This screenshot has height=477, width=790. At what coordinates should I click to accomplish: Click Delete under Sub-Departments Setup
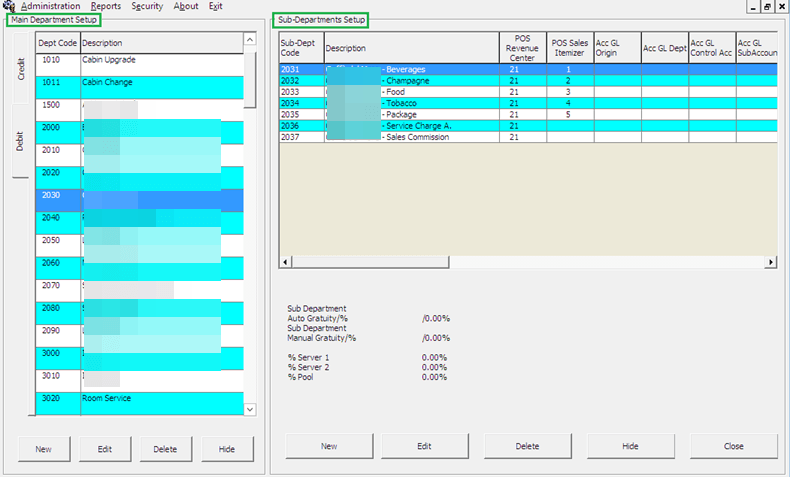pyautogui.click(x=528, y=446)
